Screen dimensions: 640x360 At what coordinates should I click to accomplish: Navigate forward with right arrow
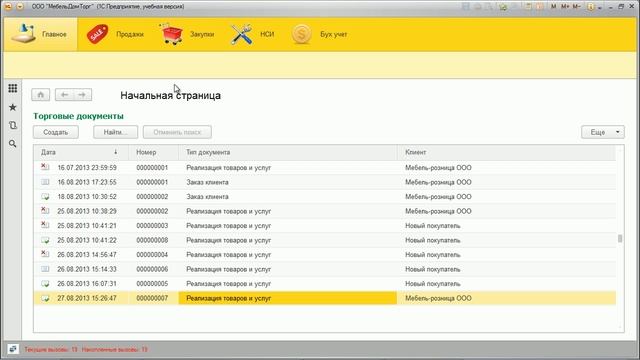[x=82, y=95]
